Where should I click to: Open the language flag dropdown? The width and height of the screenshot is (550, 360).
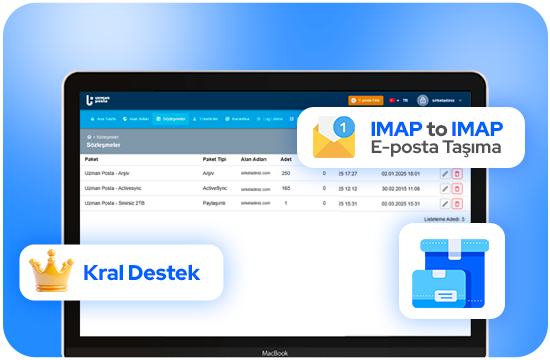[x=394, y=100]
